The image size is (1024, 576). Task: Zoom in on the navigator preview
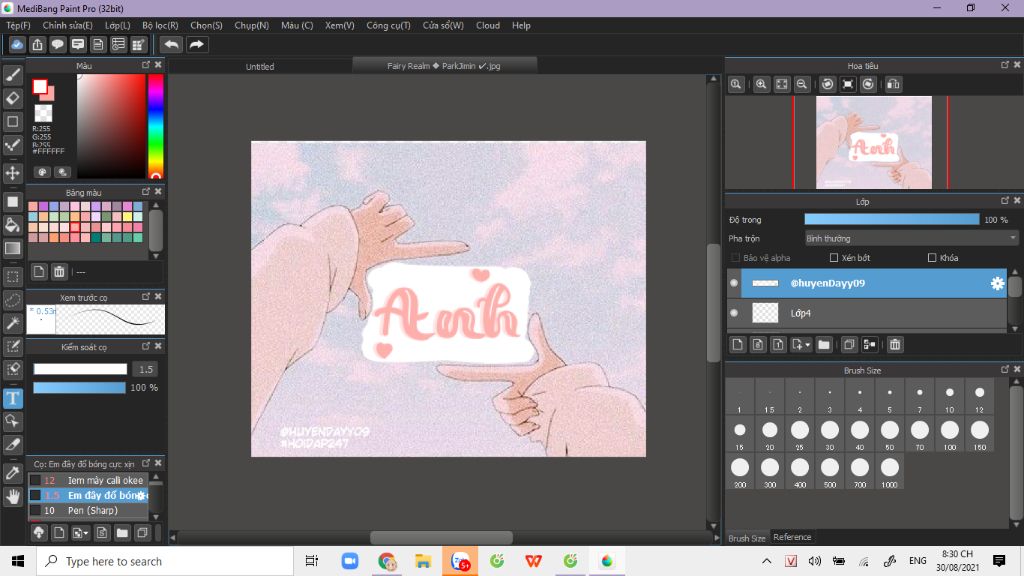click(761, 84)
